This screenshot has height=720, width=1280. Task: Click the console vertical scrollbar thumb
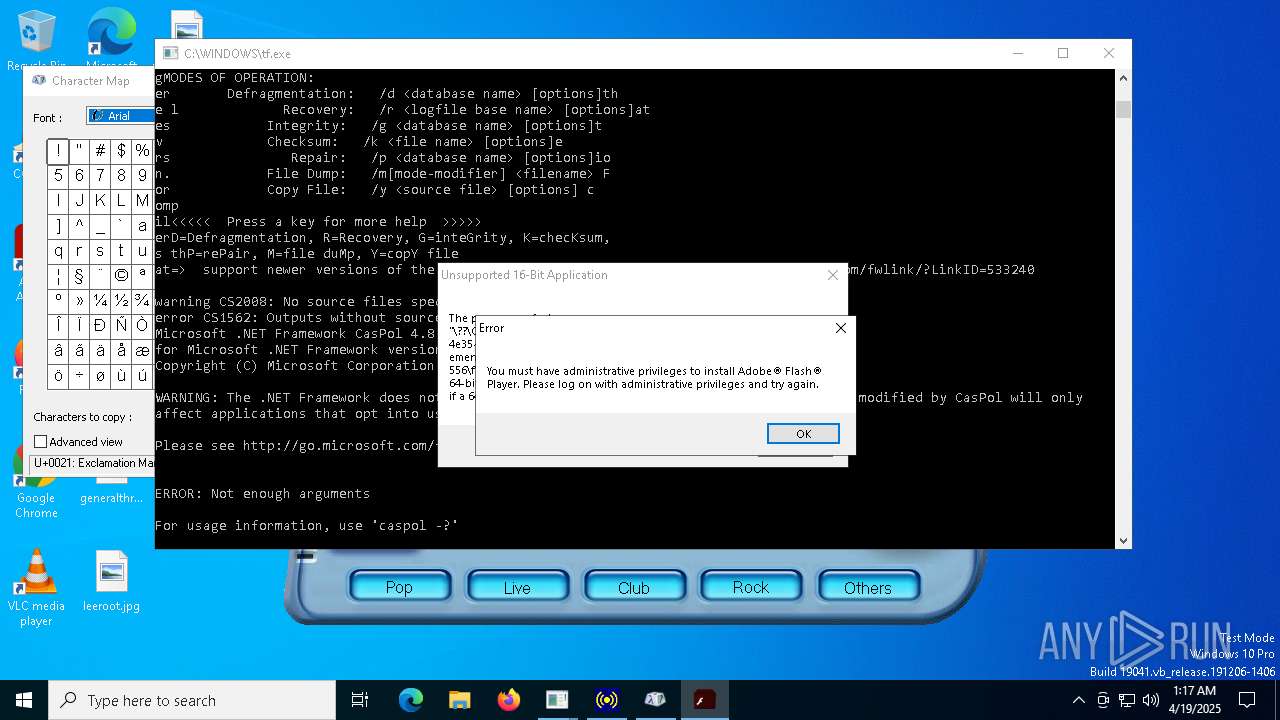pos(1123,110)
